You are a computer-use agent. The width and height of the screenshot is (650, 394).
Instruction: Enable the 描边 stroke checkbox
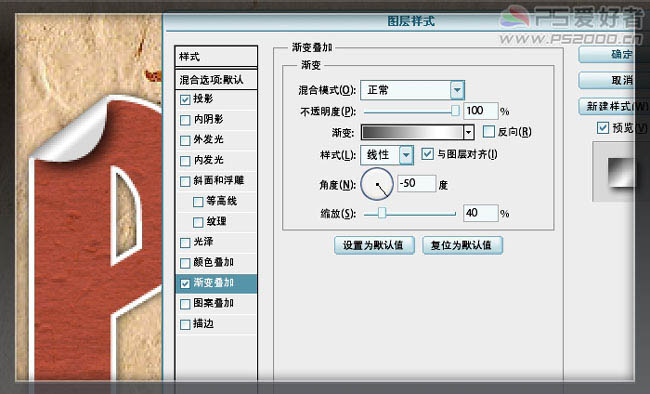[185, 324]
